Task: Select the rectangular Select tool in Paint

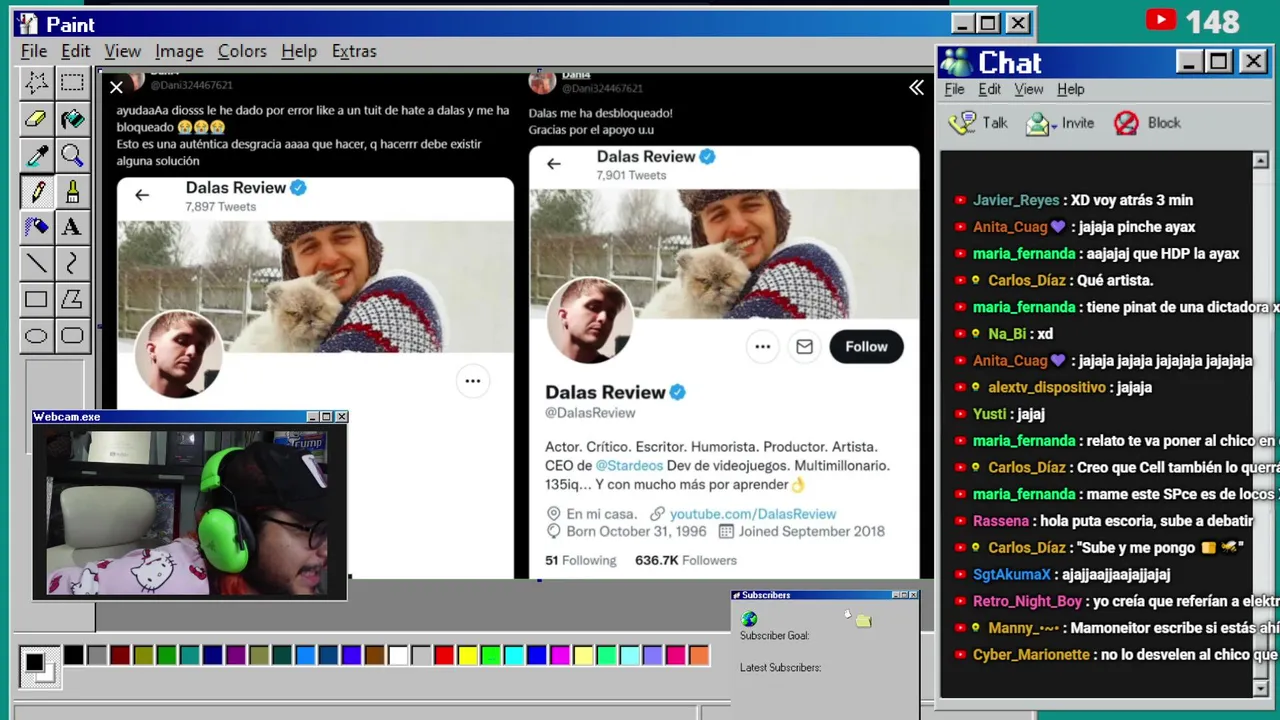Action: pos(72,82)
